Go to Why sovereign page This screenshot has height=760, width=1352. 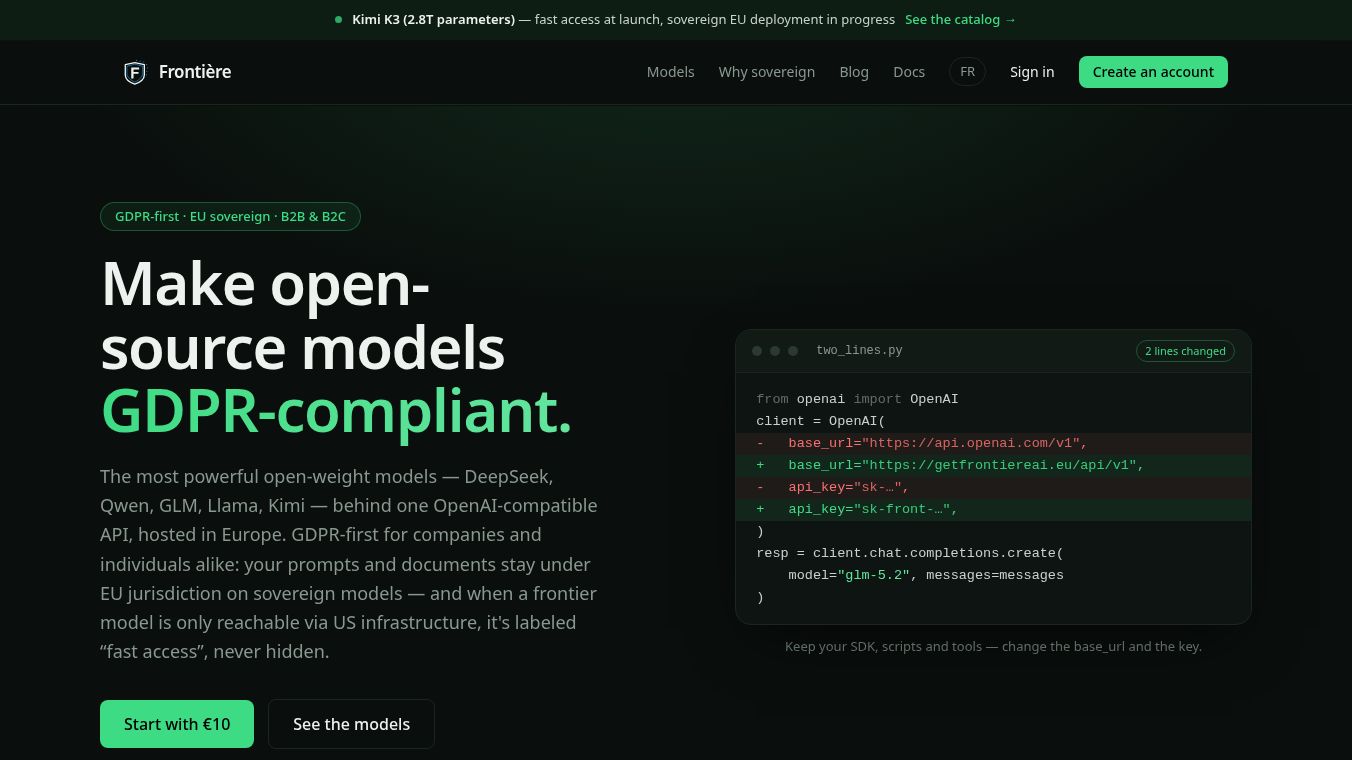[x=767, y=72]
